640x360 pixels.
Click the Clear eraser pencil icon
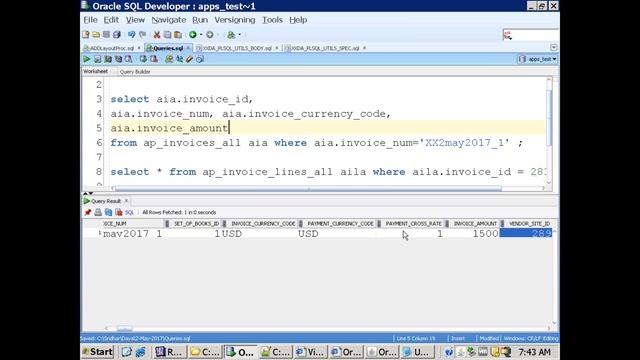[x=189, y=59]
